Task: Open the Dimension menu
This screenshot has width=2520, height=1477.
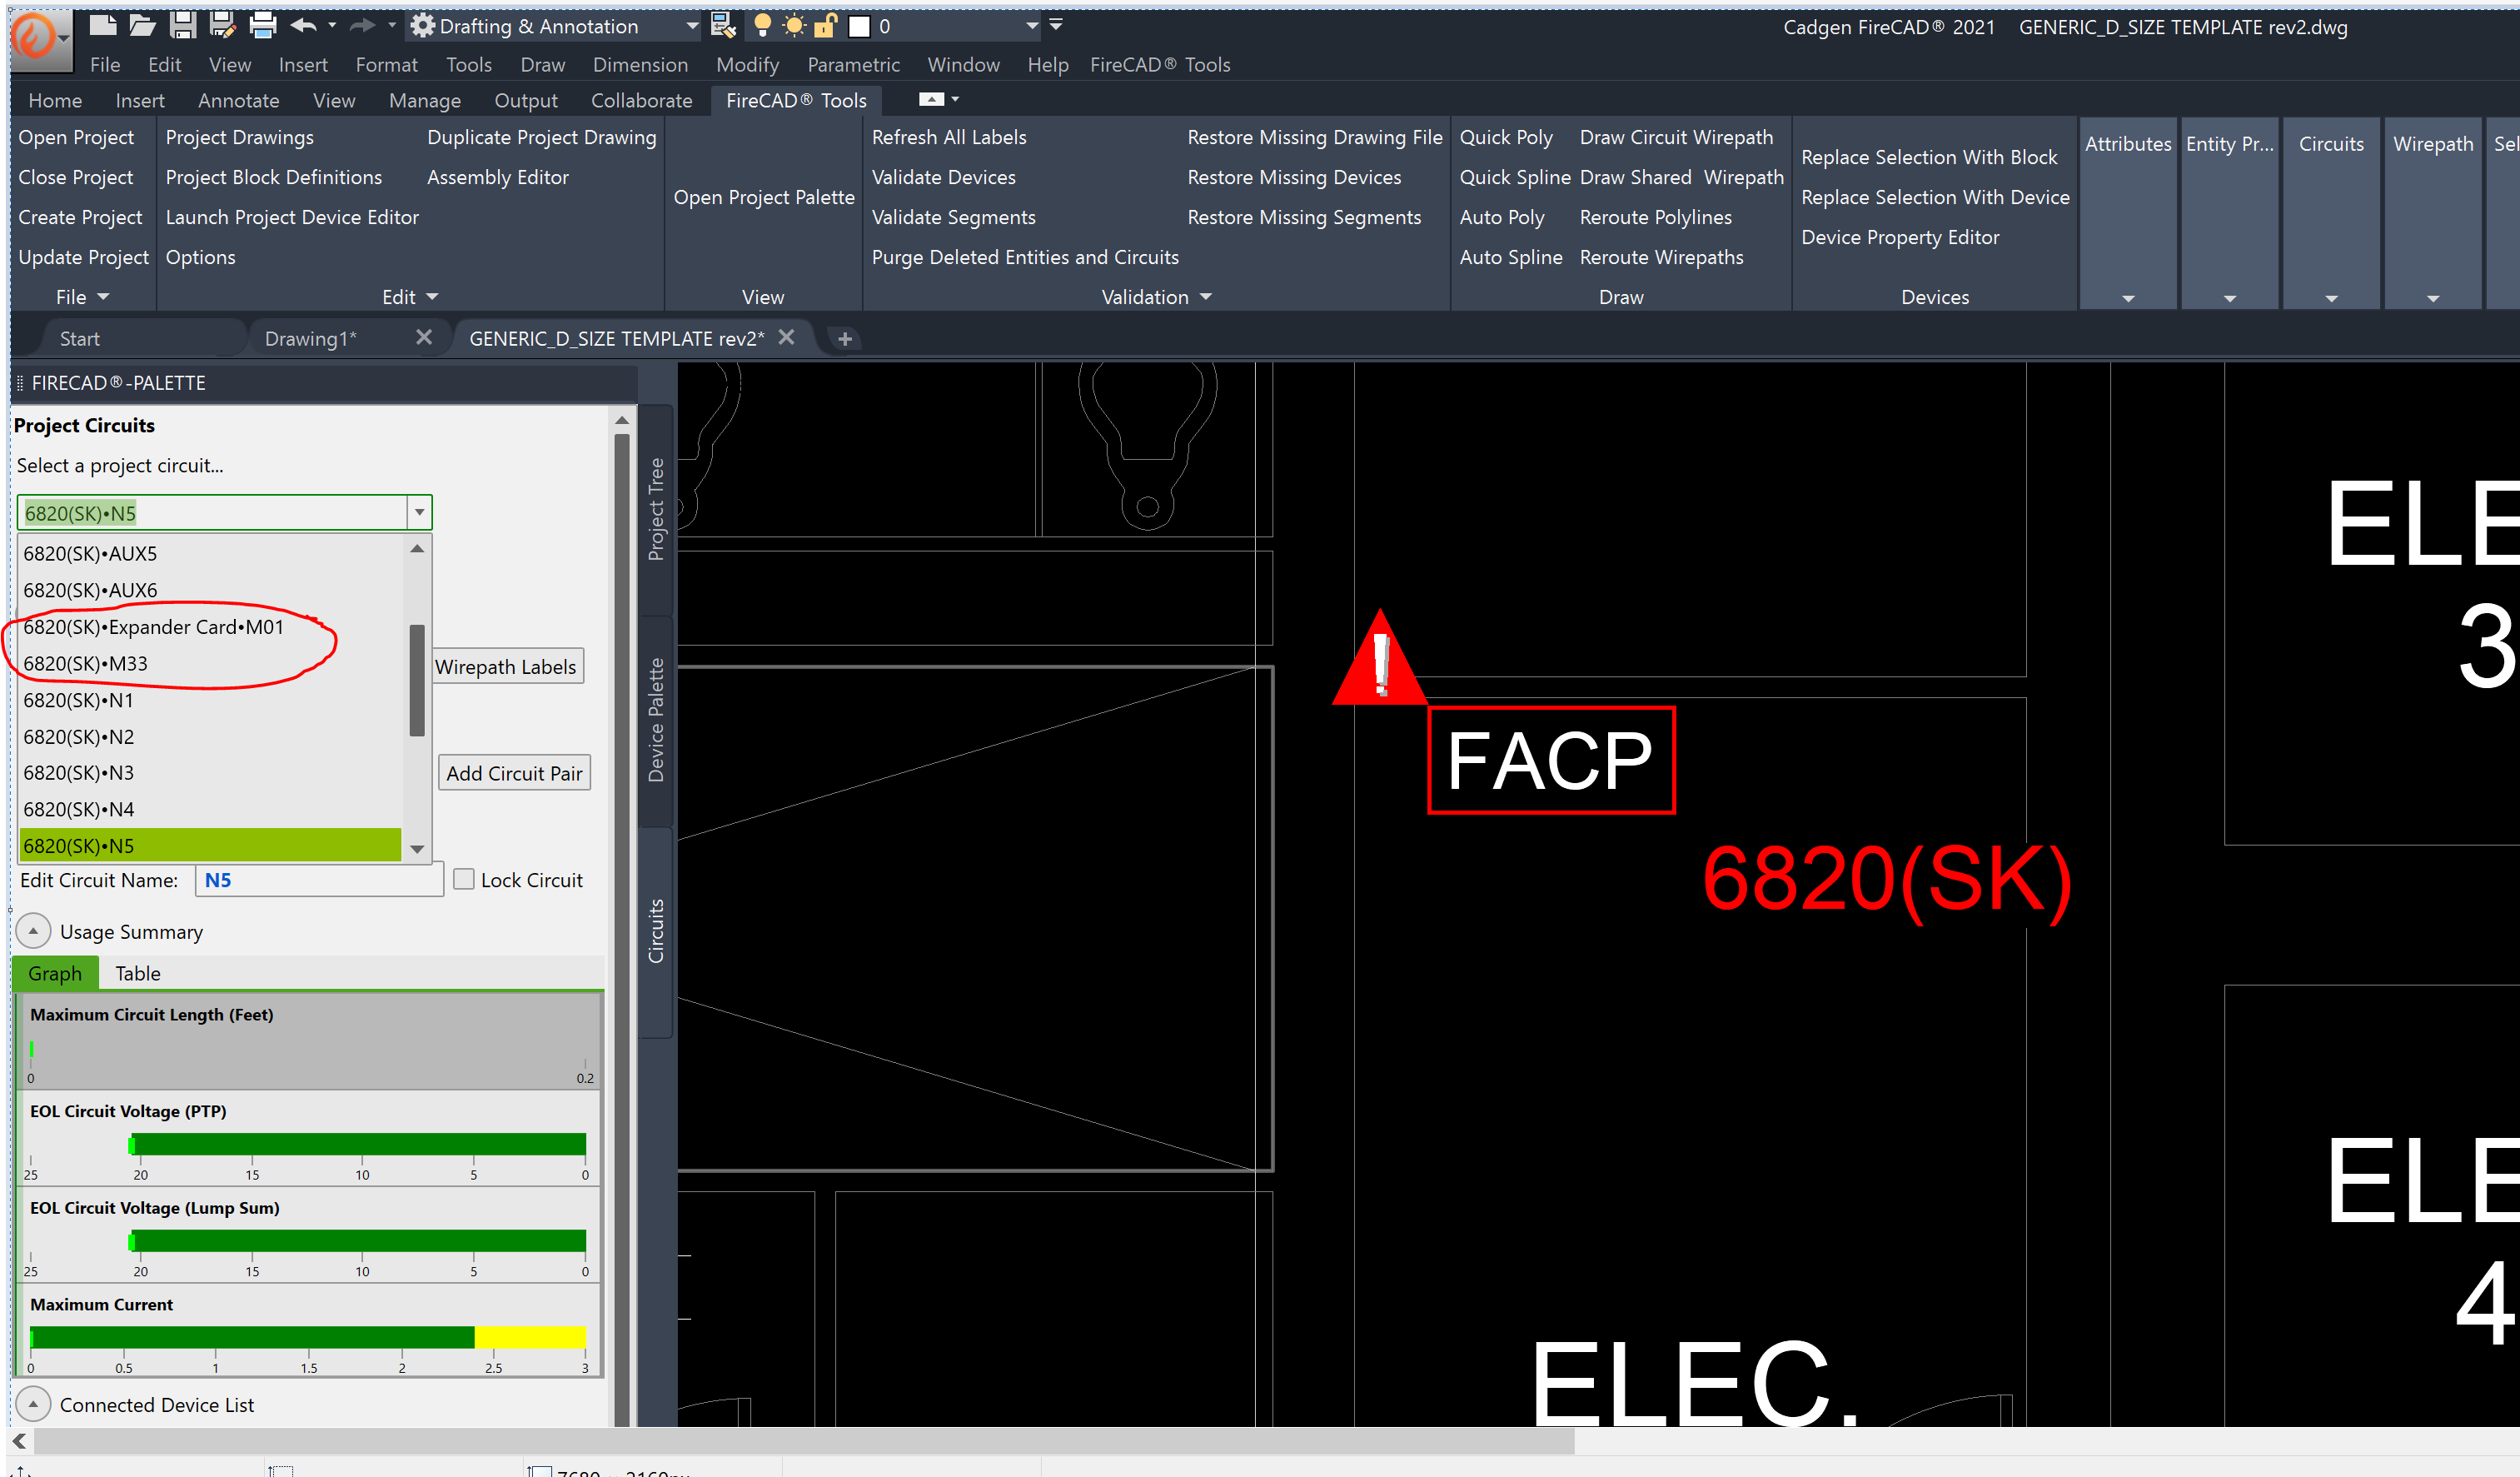Action: 640,65
